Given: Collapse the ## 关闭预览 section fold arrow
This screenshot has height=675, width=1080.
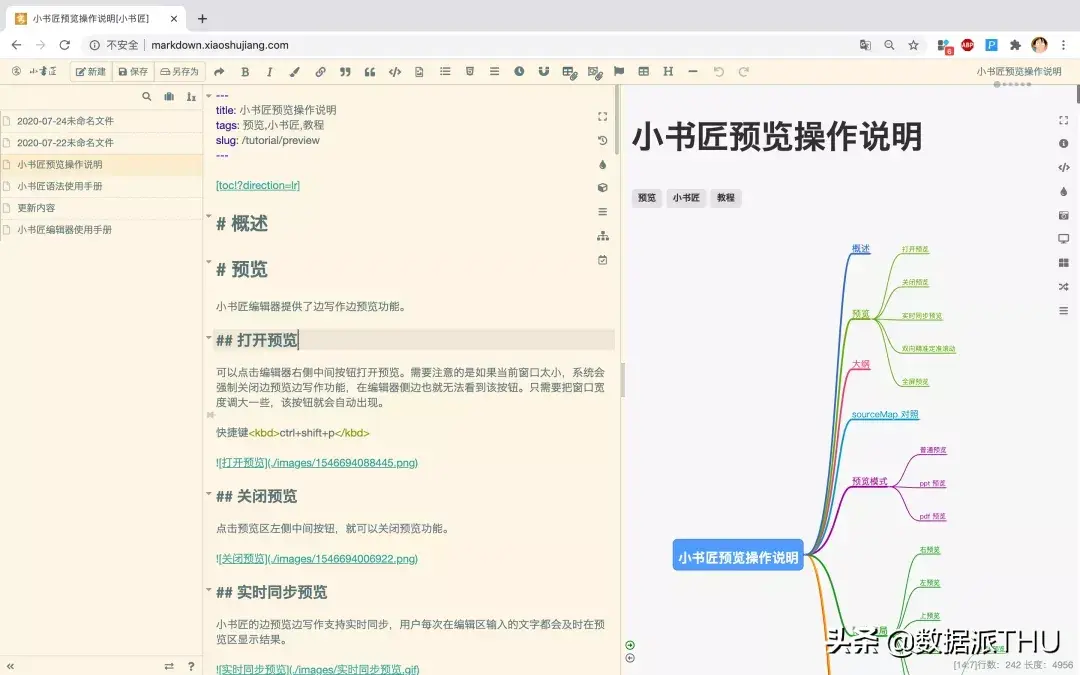Looking at the screenshot, I should pyautogui.click(x=209, y=494).
